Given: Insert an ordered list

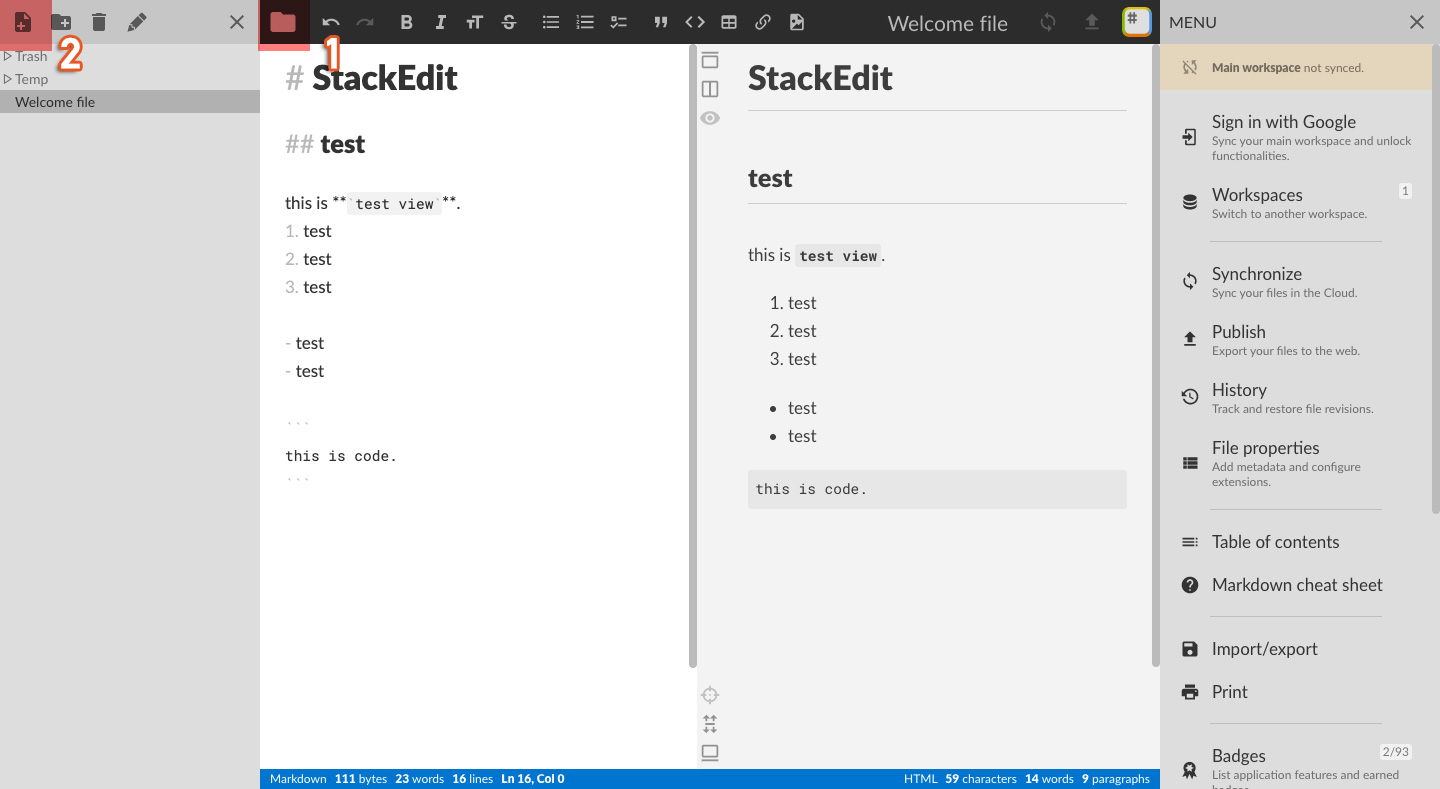Looking at the screenshot, I should 585,22.
